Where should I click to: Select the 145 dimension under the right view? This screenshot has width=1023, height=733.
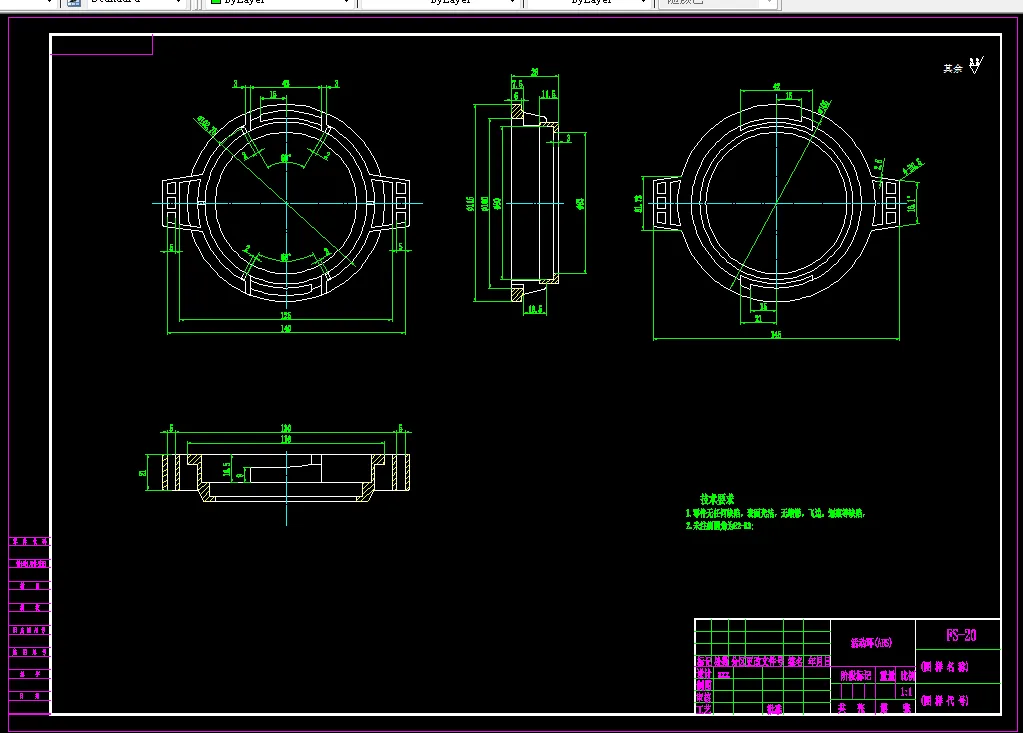tap(776, 335)
